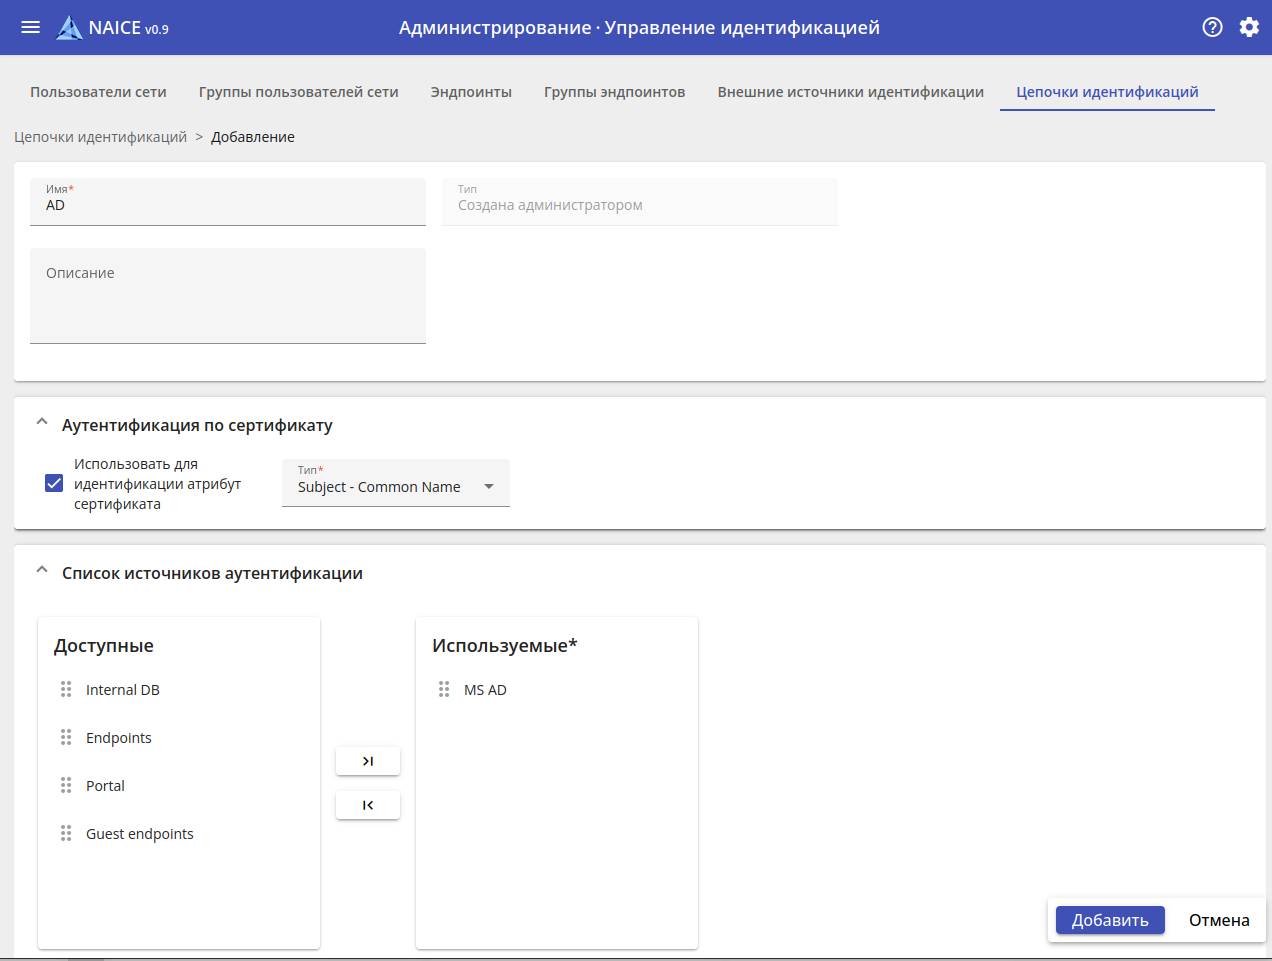This screenshot has height=961, width=1272.
Task: Click the Отмена button
Action: coord(1218,920)
